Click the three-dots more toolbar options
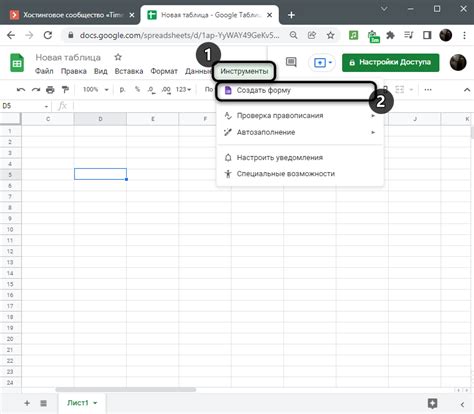The width and height of the screenshot is (474, 414). (428, 90)
